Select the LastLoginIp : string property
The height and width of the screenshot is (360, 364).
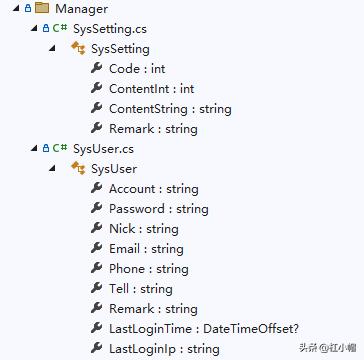tap(164, 349)
